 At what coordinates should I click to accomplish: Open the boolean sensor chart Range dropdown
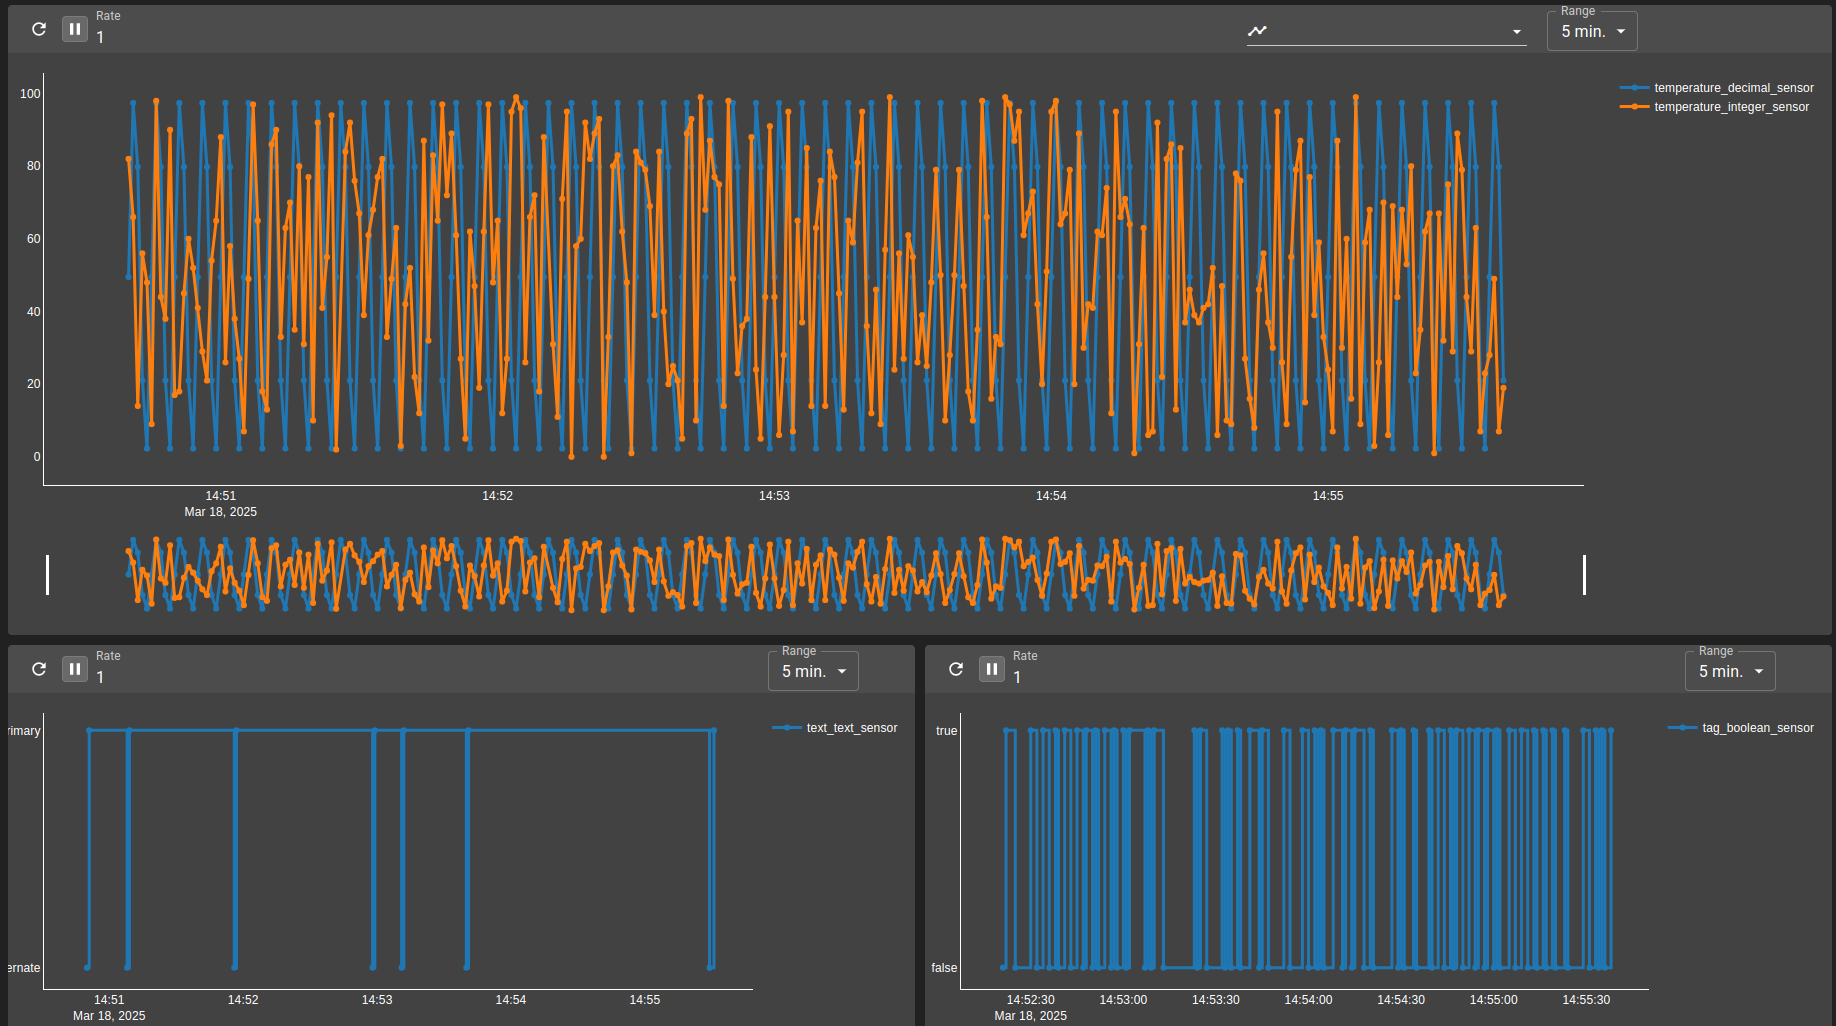1730,671
